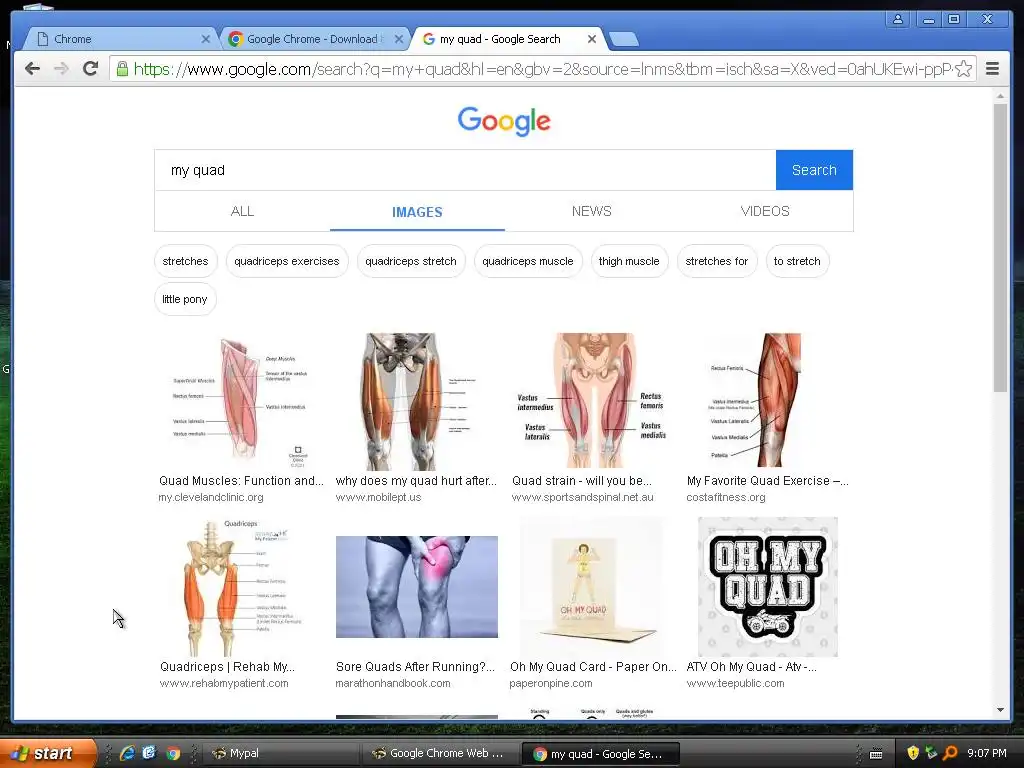Open the mobilept.us quad hurt image
The width and height of the screenshot is (1024, 768).
416,402
